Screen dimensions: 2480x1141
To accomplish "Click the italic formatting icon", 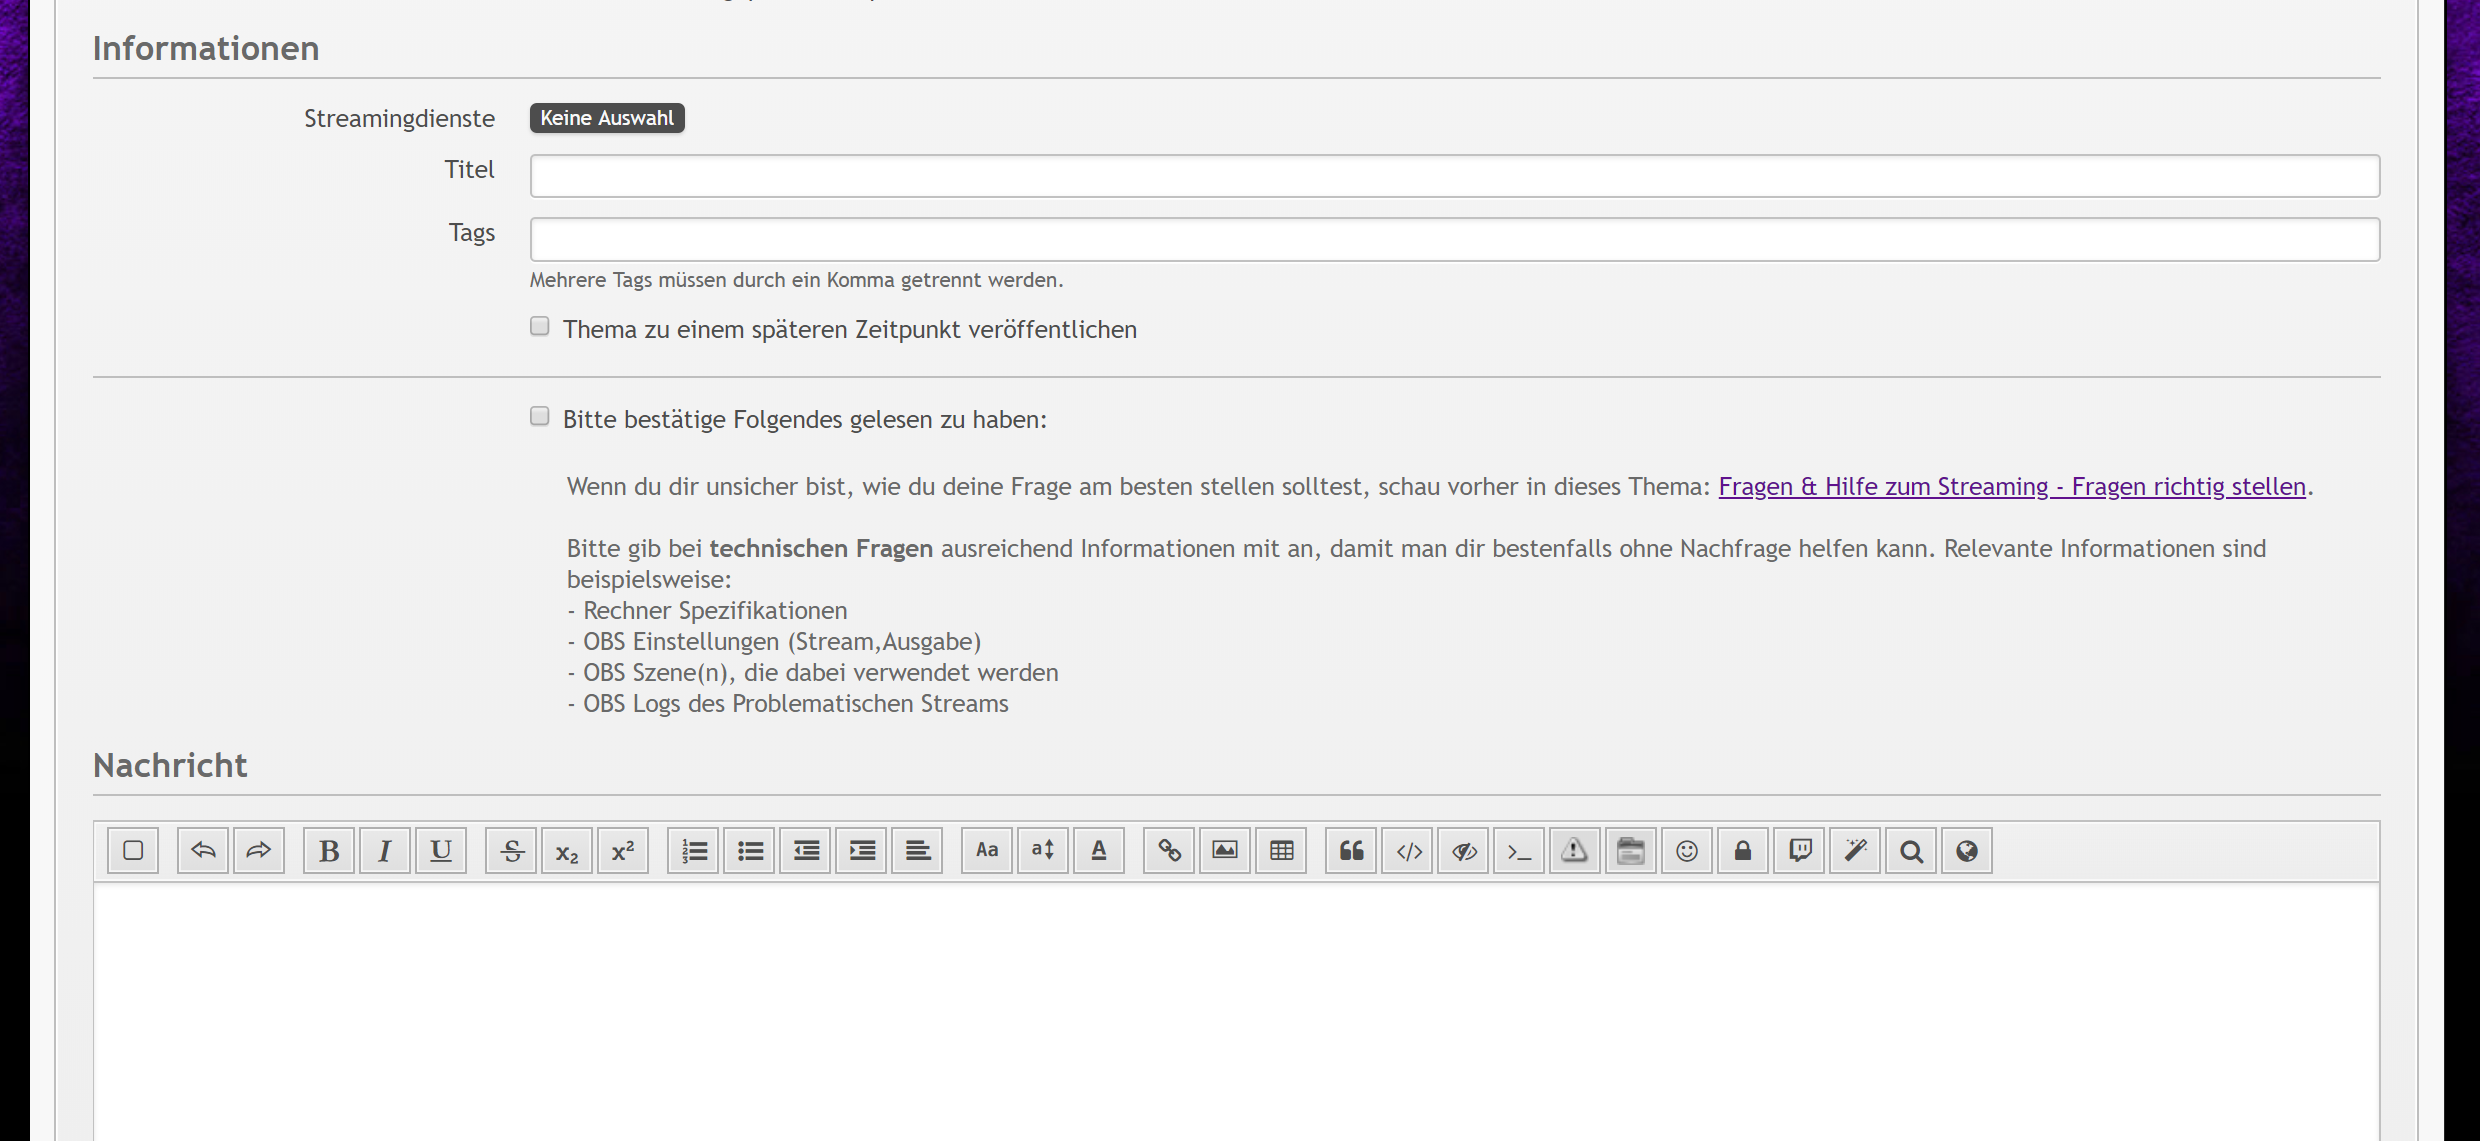I will (384, 851).
